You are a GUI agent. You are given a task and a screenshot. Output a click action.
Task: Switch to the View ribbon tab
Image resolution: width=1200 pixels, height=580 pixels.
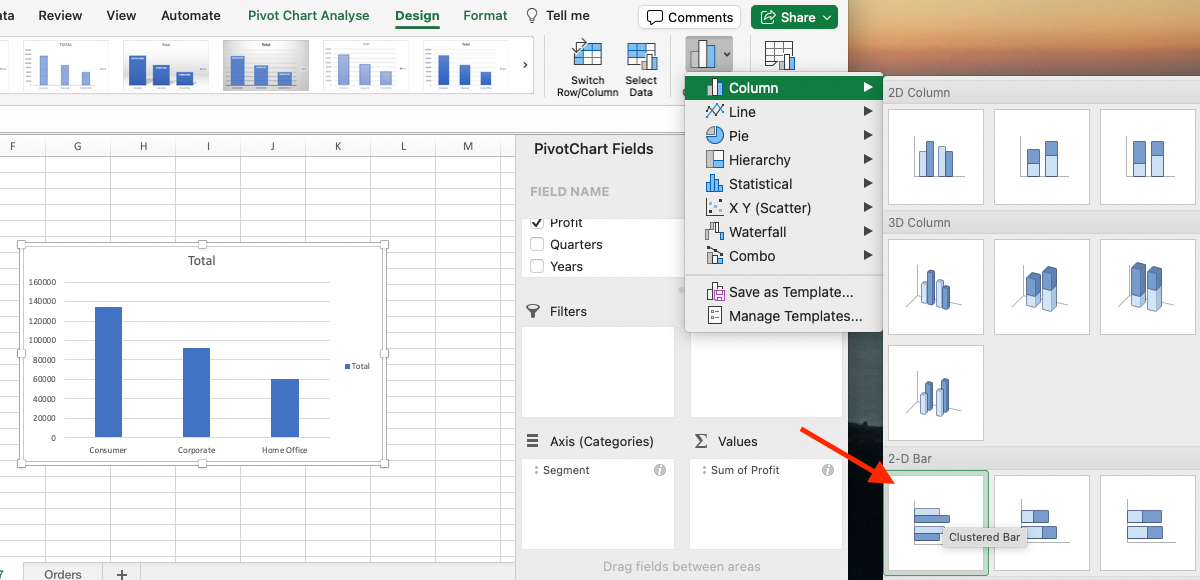coord(121,16)
